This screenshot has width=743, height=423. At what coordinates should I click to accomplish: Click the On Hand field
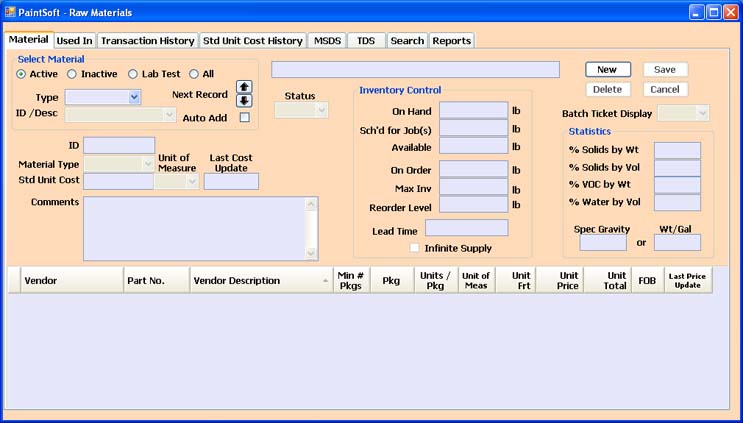tap(473, 110)
